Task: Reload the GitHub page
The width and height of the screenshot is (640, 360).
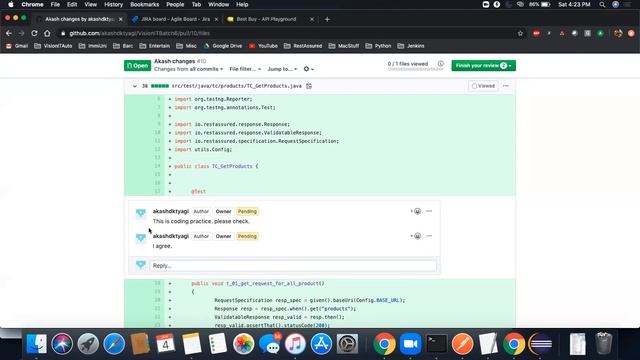Action: pos(34,33)
